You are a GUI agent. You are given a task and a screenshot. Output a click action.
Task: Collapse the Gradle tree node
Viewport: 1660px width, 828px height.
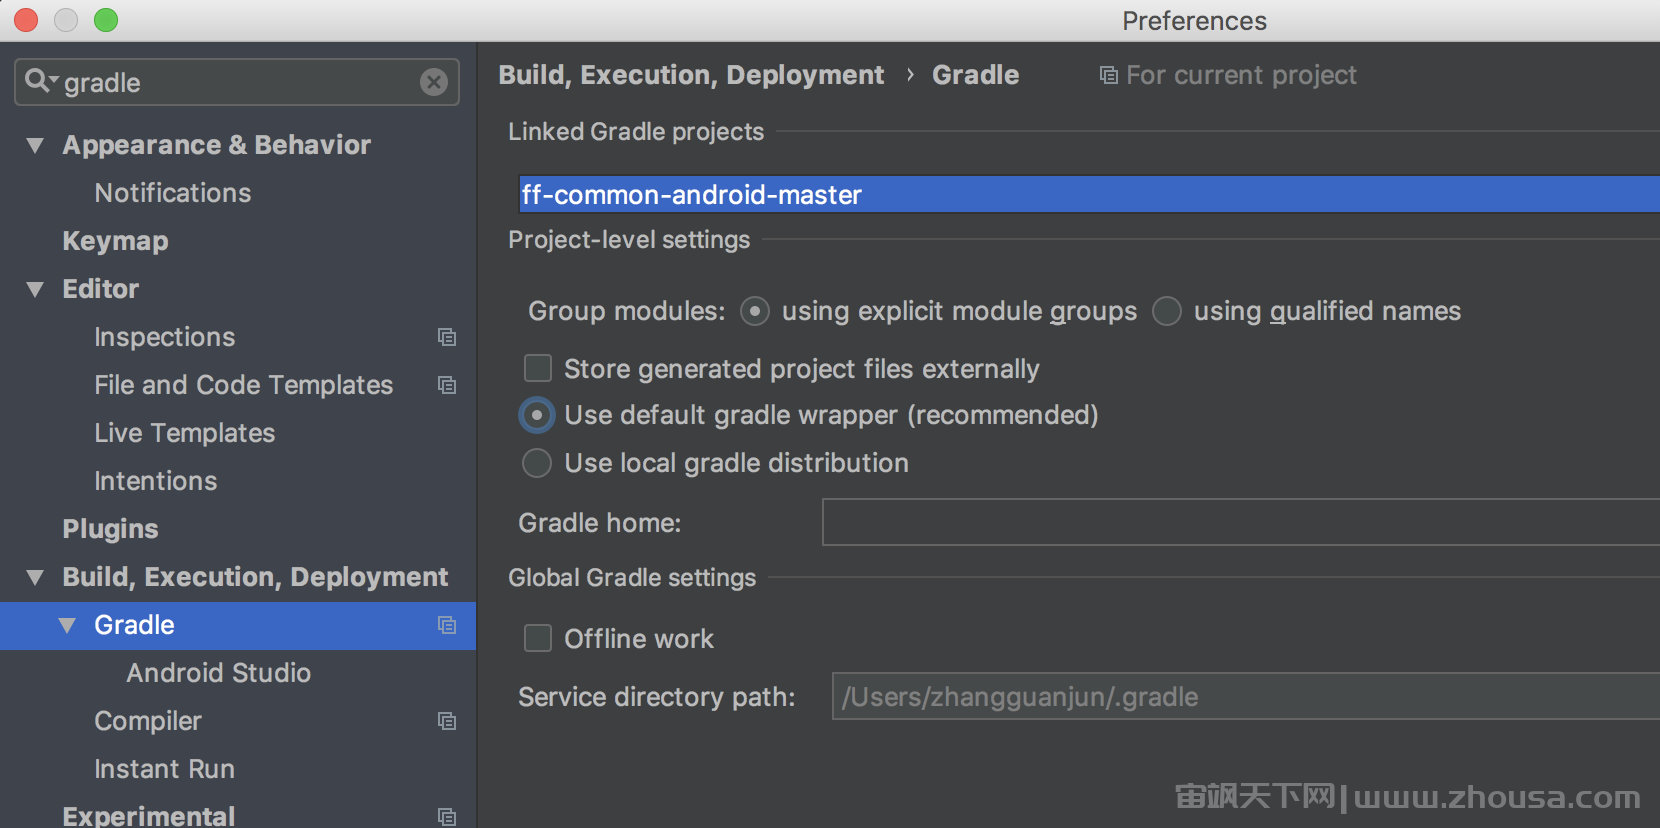coord(67,626)
